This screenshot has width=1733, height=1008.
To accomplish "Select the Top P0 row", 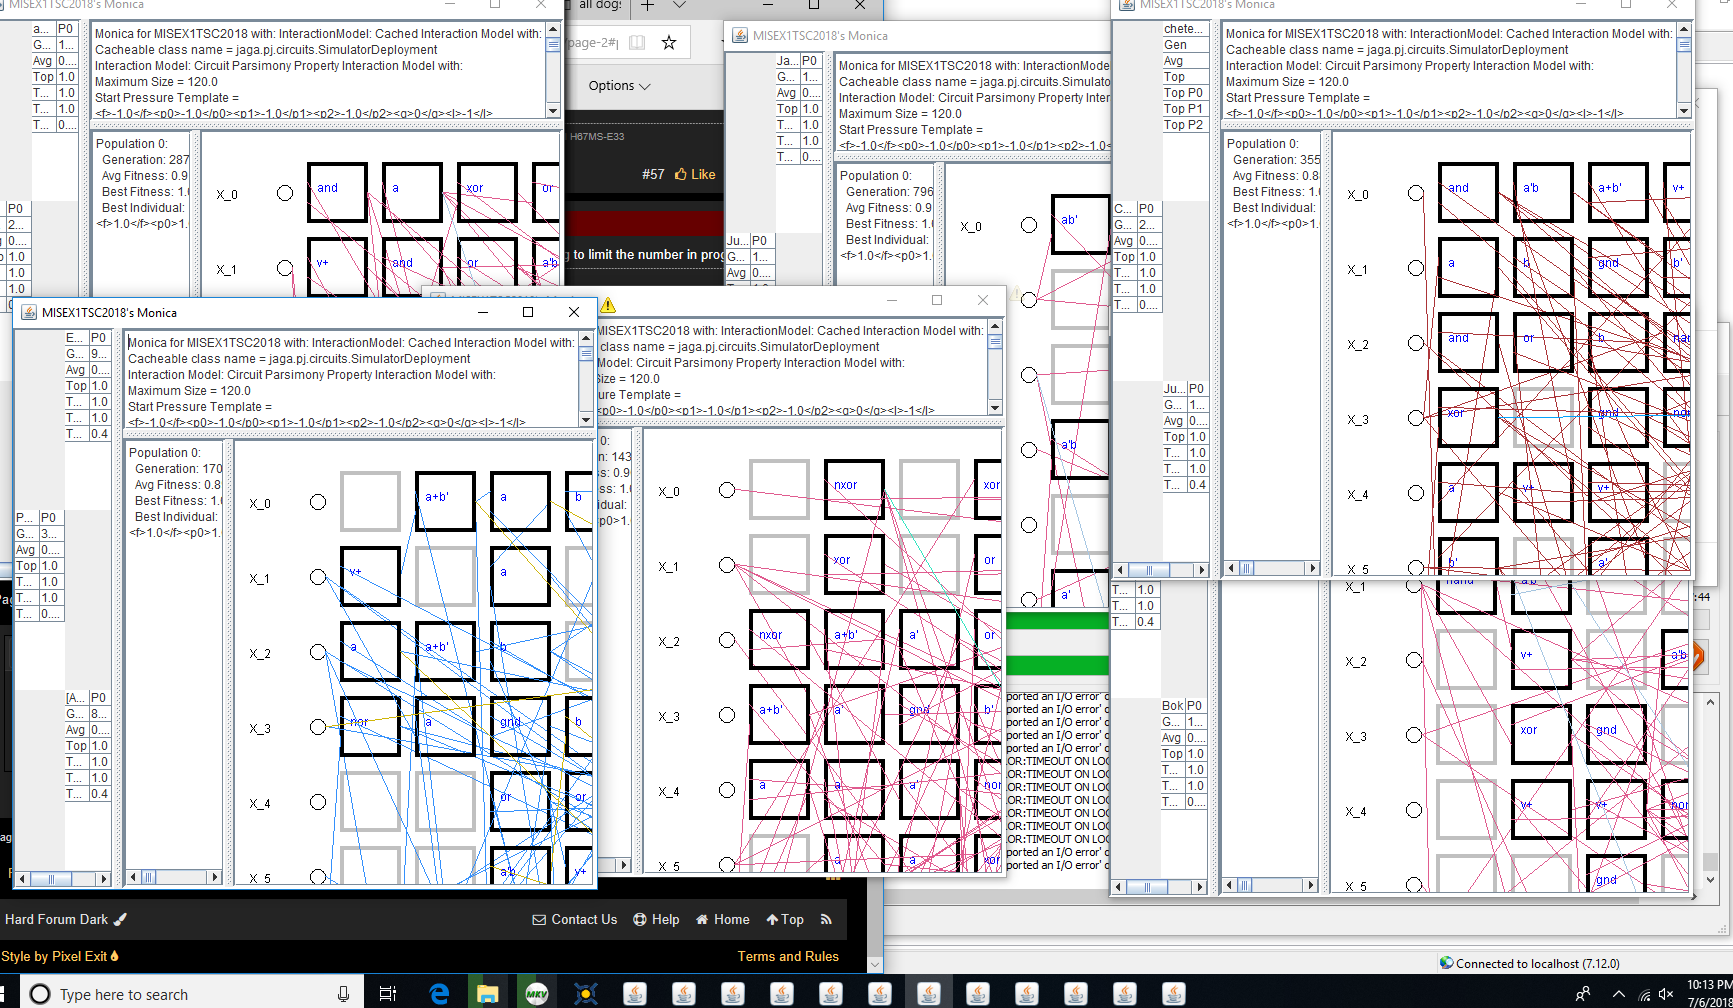I will point(1185,93).
